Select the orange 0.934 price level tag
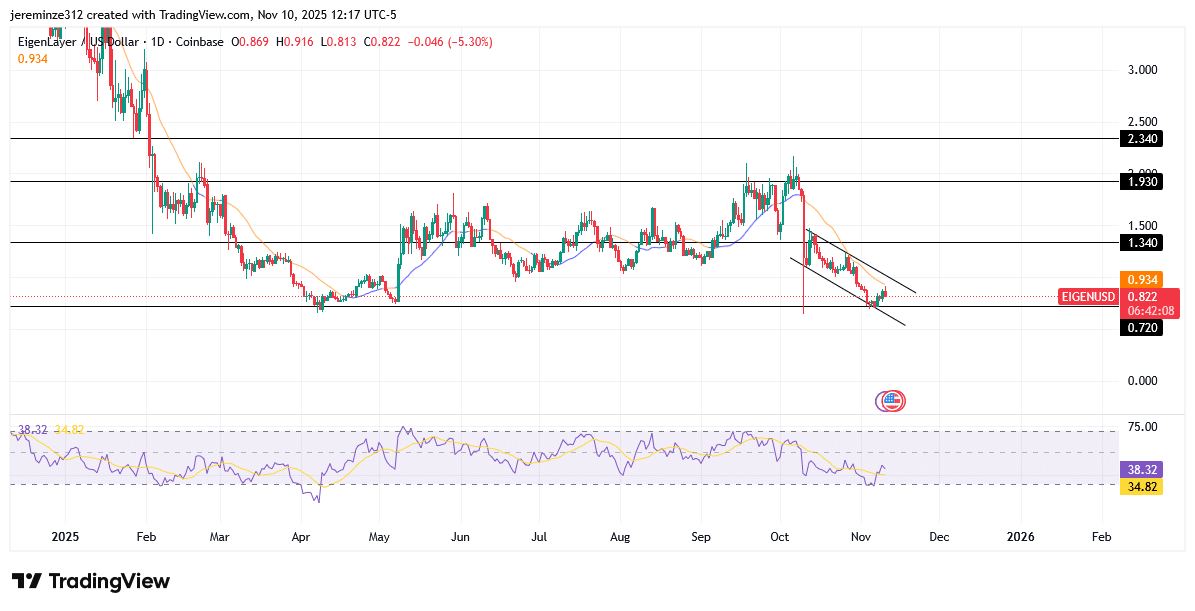This screenshot has width=1195, height=611. (1143, 280)
